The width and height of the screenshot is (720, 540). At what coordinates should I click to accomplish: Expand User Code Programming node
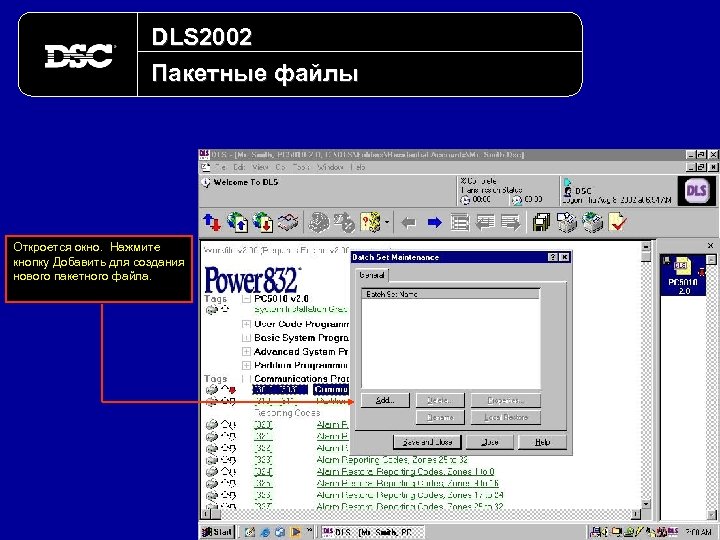pyautogui.click(x=247, y=324)
